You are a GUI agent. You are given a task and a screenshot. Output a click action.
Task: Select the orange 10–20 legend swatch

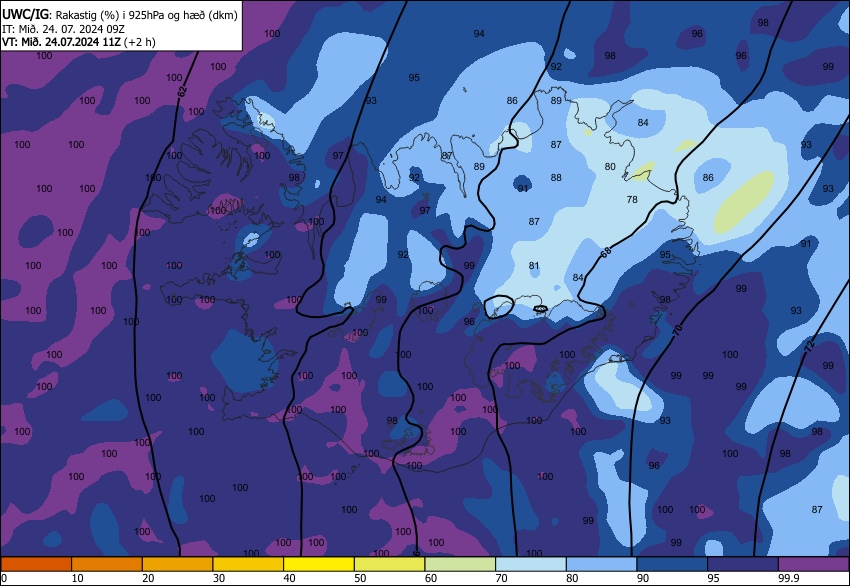107,564
